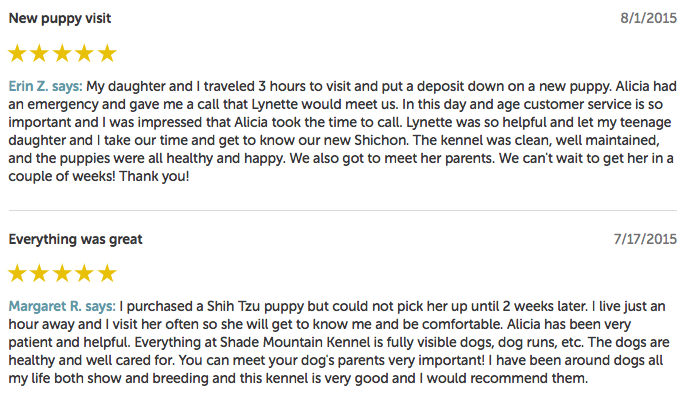The width and height of the screenshot is (697, 407).
Task: Click the fourth star of the 8/1/2015 review
Action: pyautogui.click(x=84, y=53)
